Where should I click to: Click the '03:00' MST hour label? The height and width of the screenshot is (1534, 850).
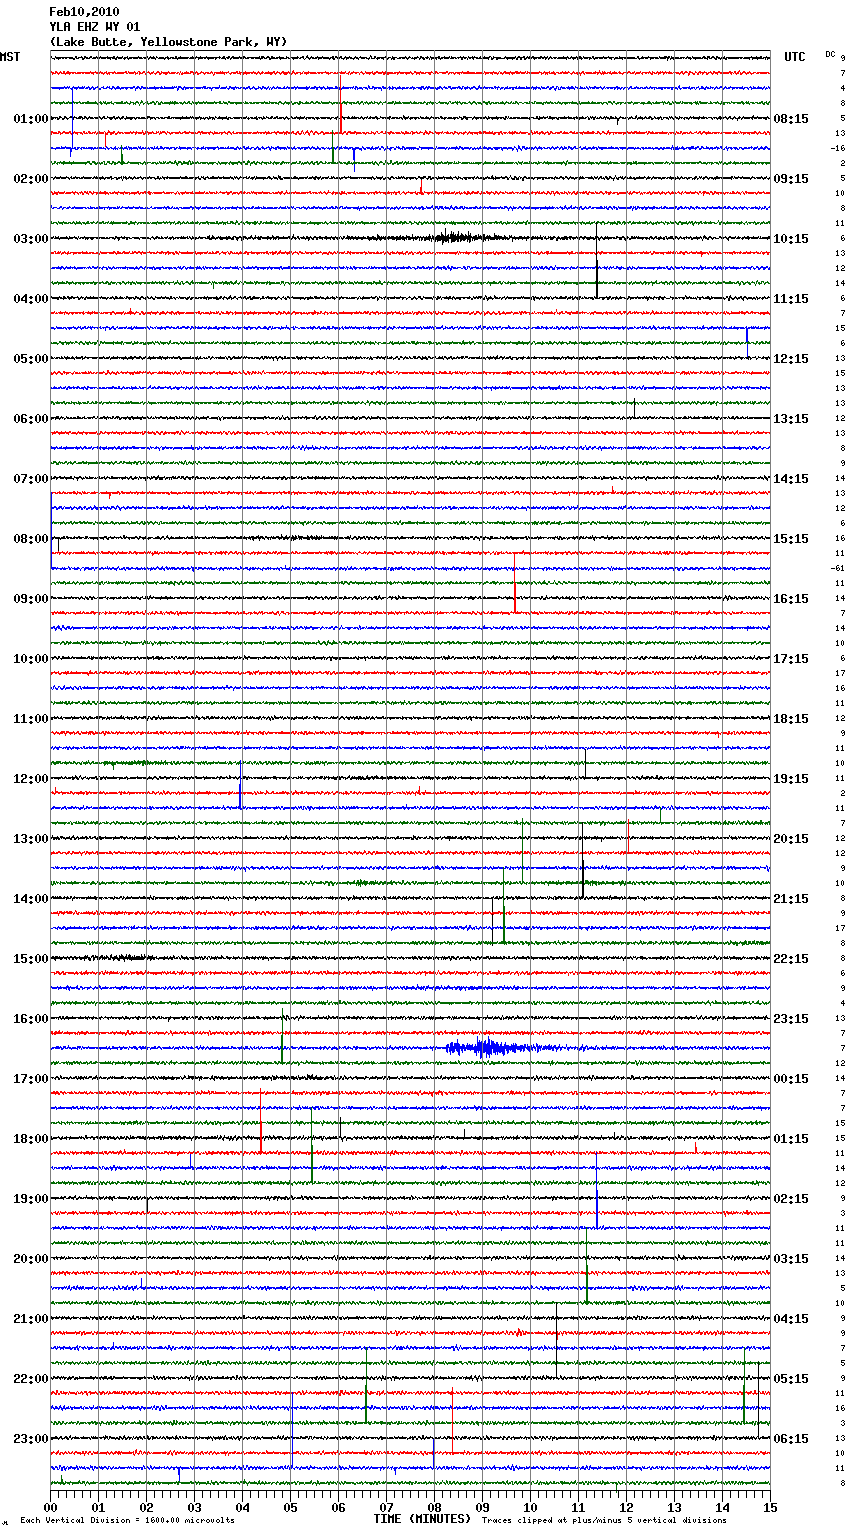pyautogui.click(x=31, y=239)
